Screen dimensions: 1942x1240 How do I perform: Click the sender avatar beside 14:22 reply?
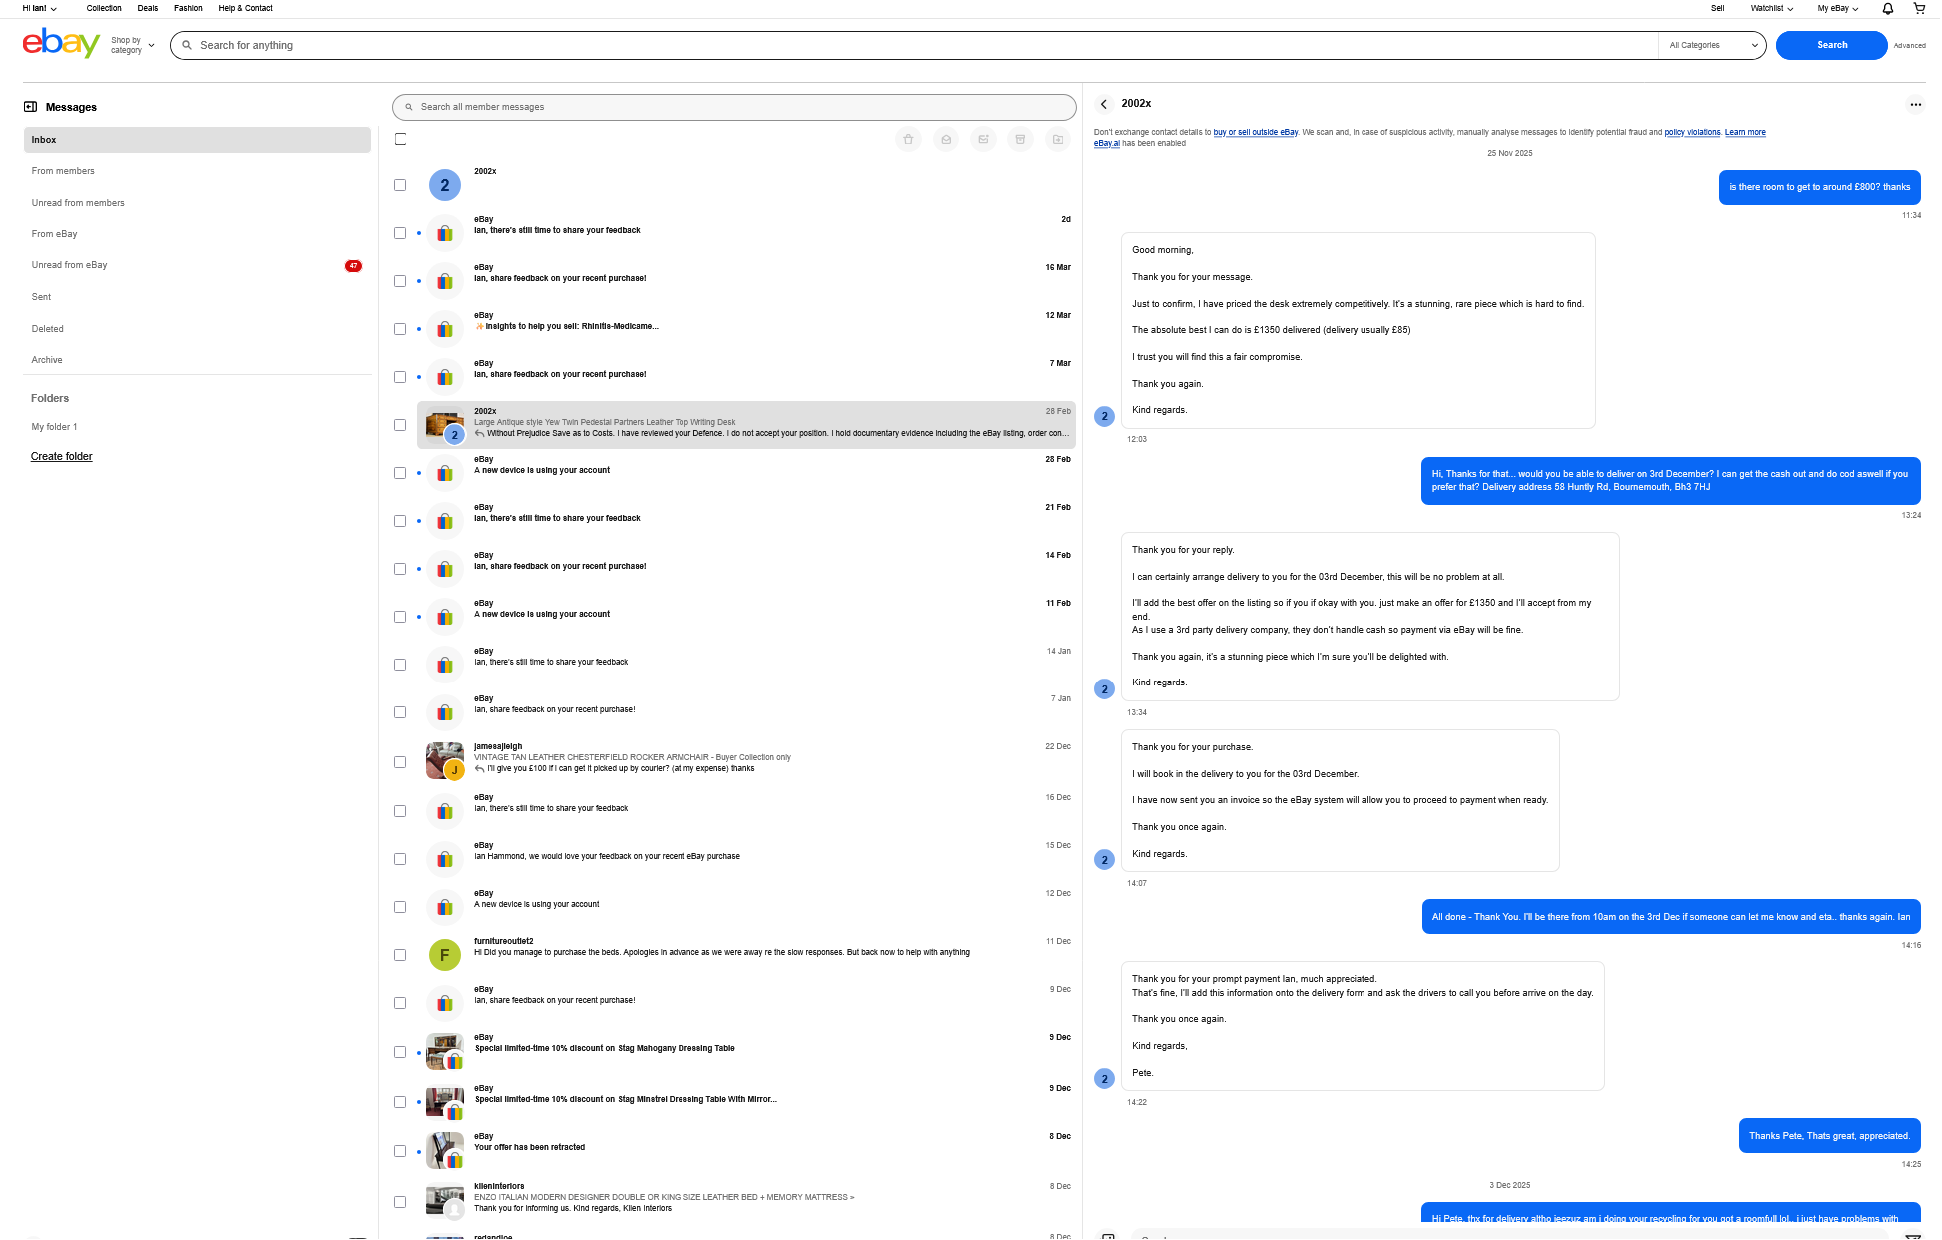pyautogui.click(x=1104, y=1079)
